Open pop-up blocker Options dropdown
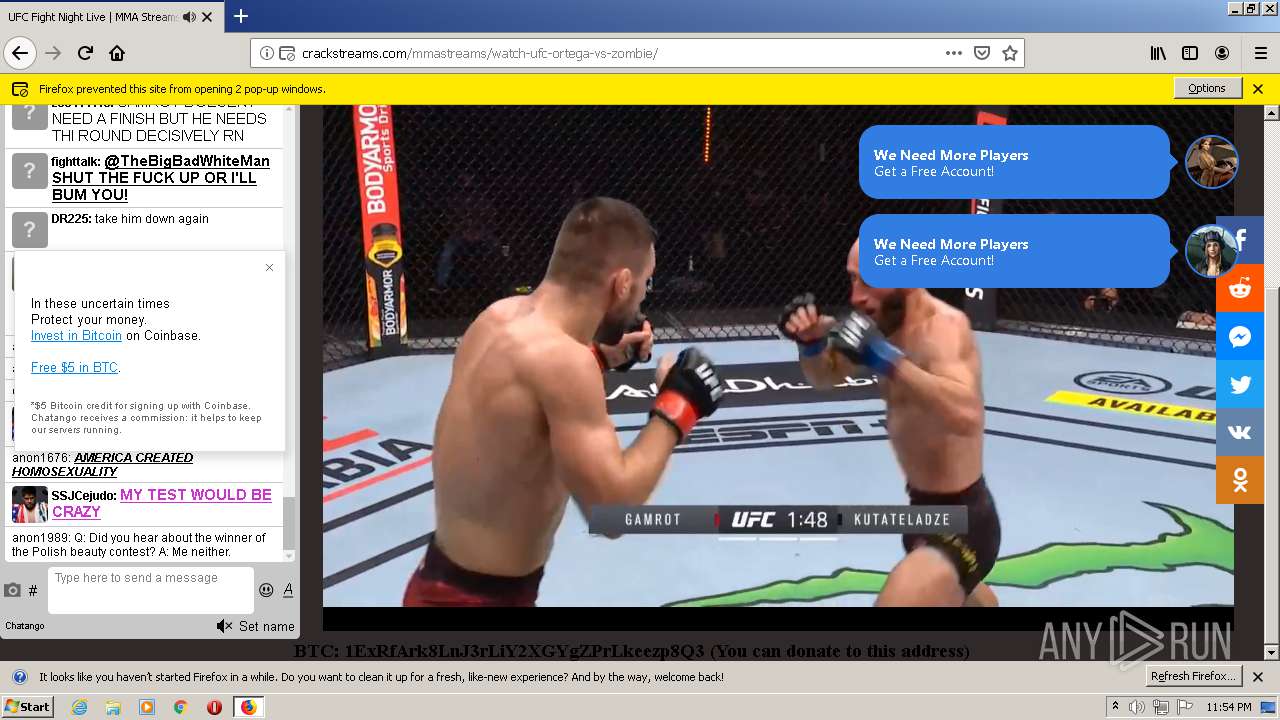 pyautogui.click(x=1207, y=88)
